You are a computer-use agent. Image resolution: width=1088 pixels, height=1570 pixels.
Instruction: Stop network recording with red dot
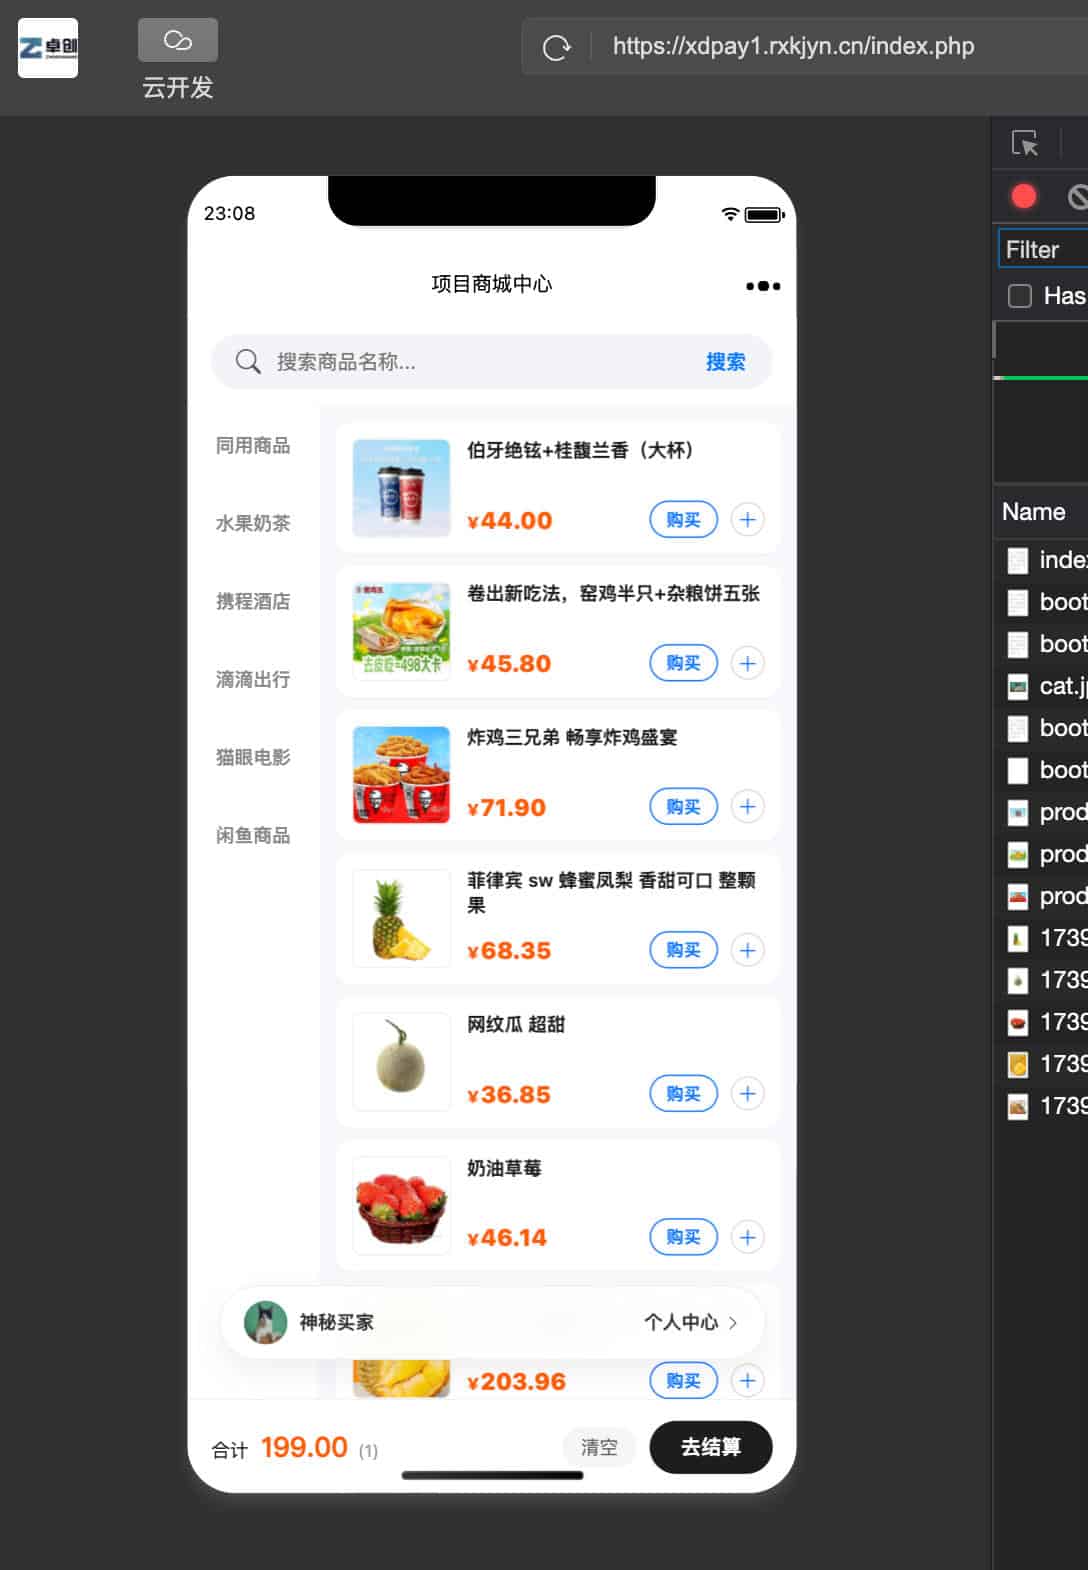[x=1024, y=196]
